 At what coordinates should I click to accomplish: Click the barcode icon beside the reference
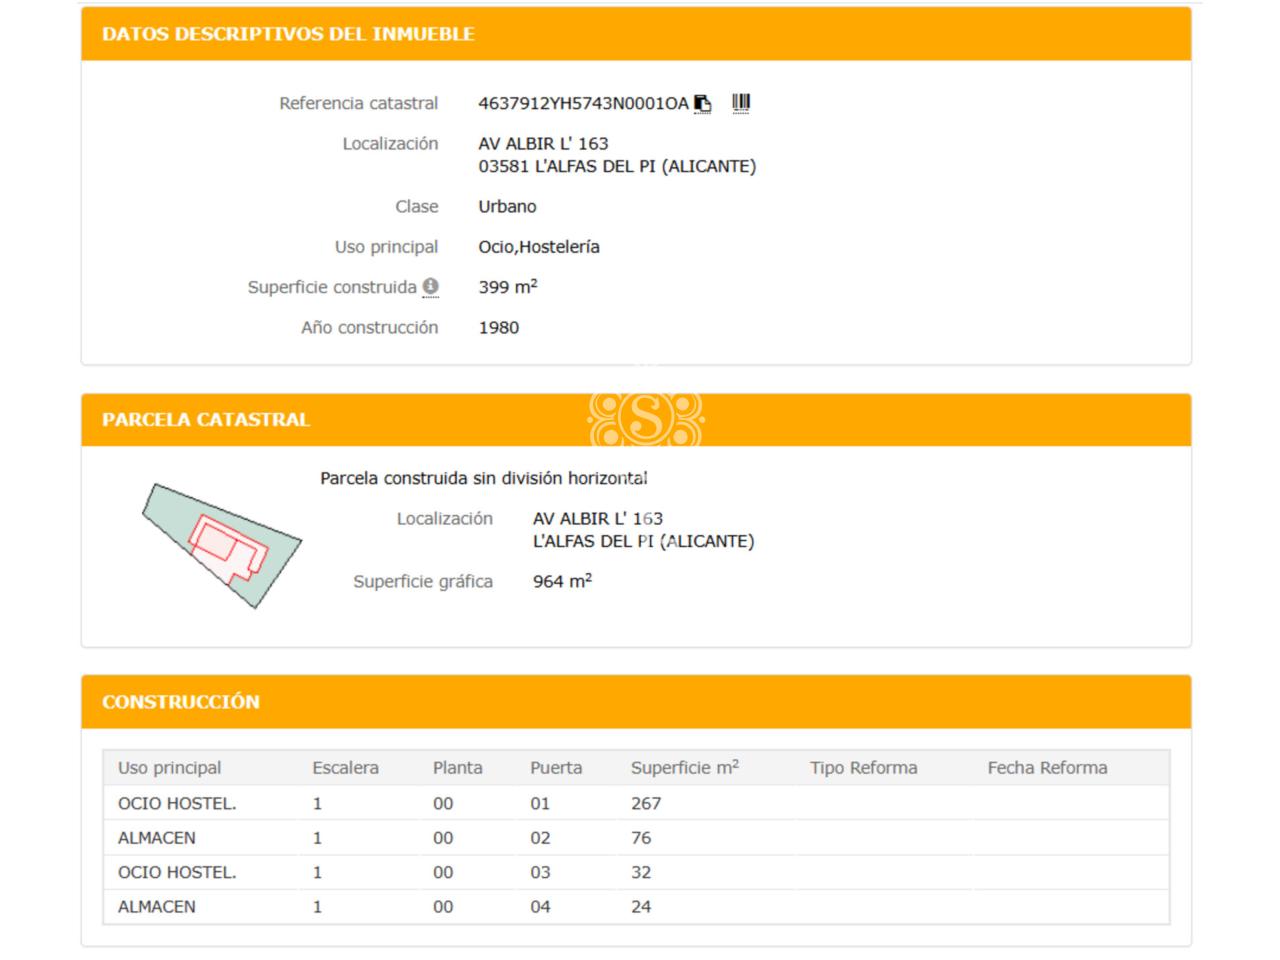click(x=741, y=103)
